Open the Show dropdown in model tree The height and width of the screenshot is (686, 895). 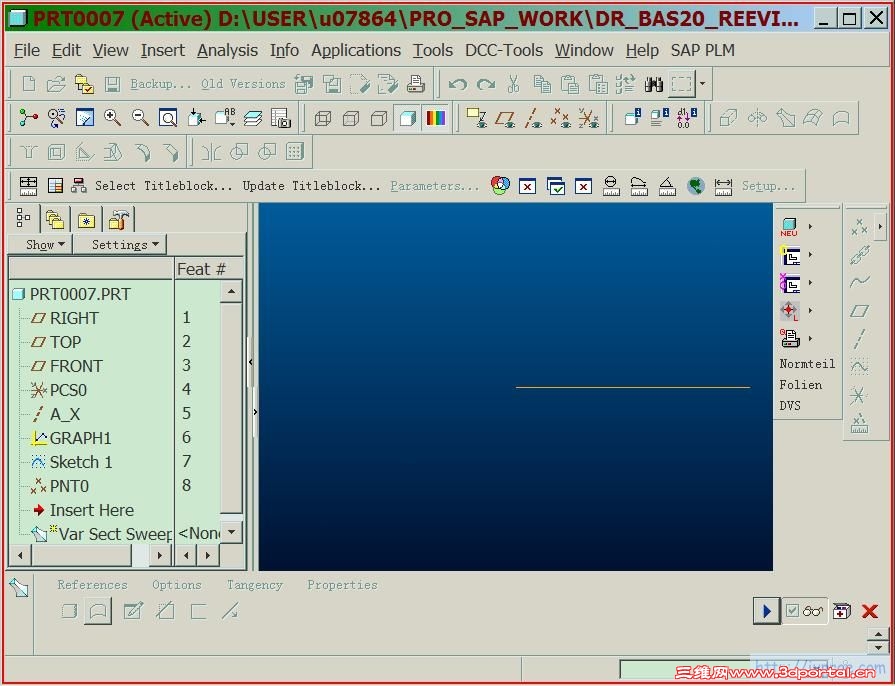(x=41, y=244)
